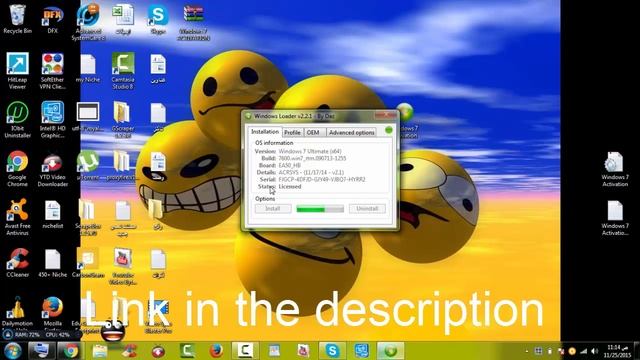Open YTD Video Downloader shortcut
The image size is (640, 360).
(x=52, y=169)
